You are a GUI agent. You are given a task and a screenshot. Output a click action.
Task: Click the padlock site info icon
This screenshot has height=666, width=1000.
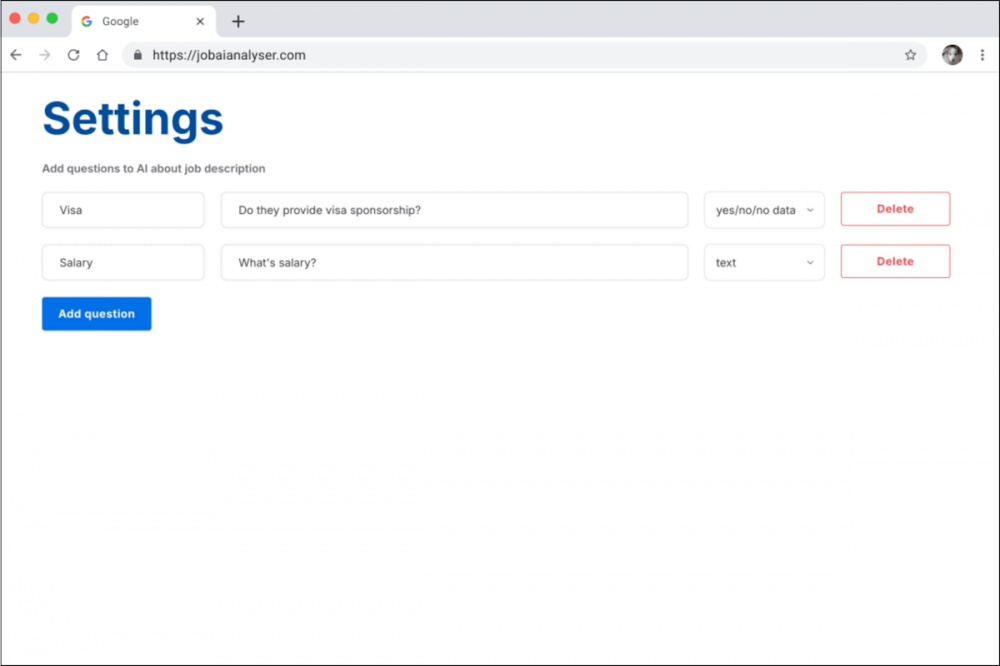click(138, 55)
